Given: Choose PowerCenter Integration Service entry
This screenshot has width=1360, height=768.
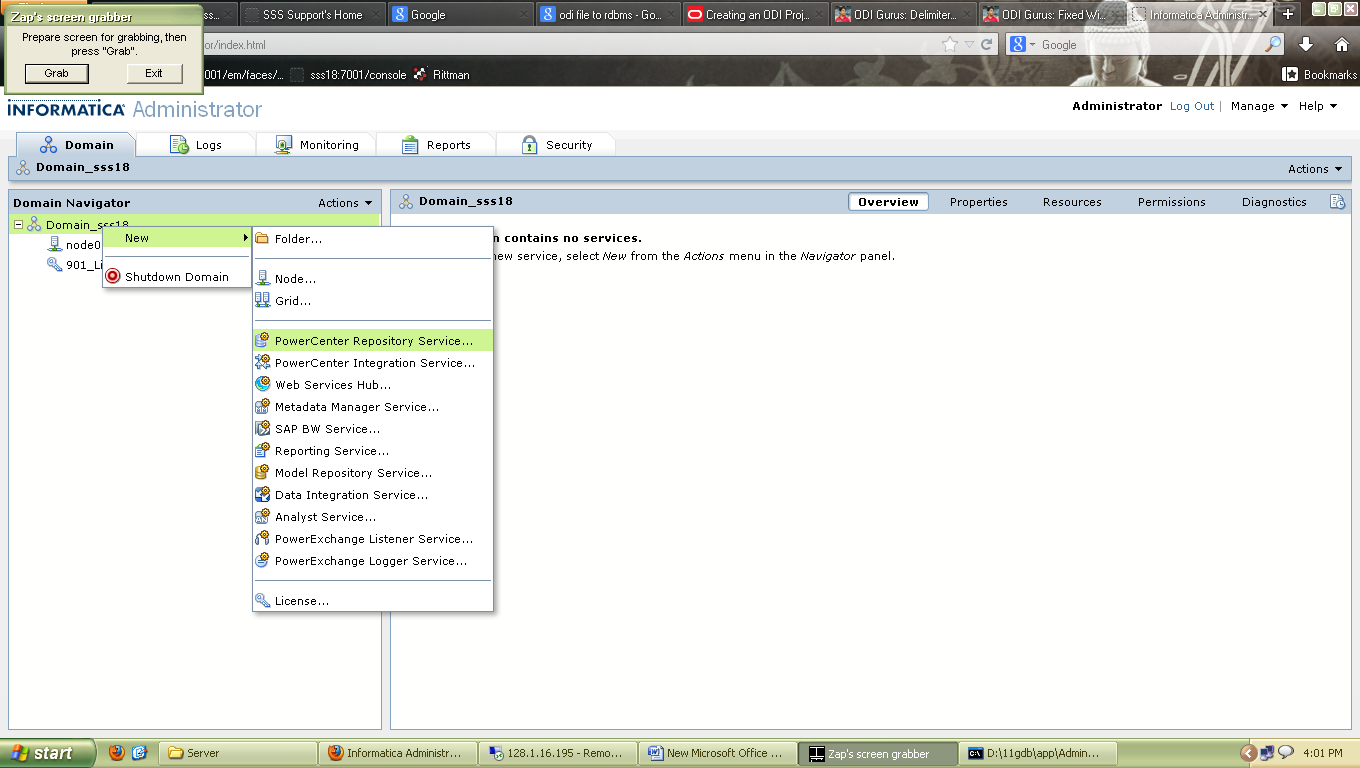Looking at the screenshot, I should (x=373, y=363).
